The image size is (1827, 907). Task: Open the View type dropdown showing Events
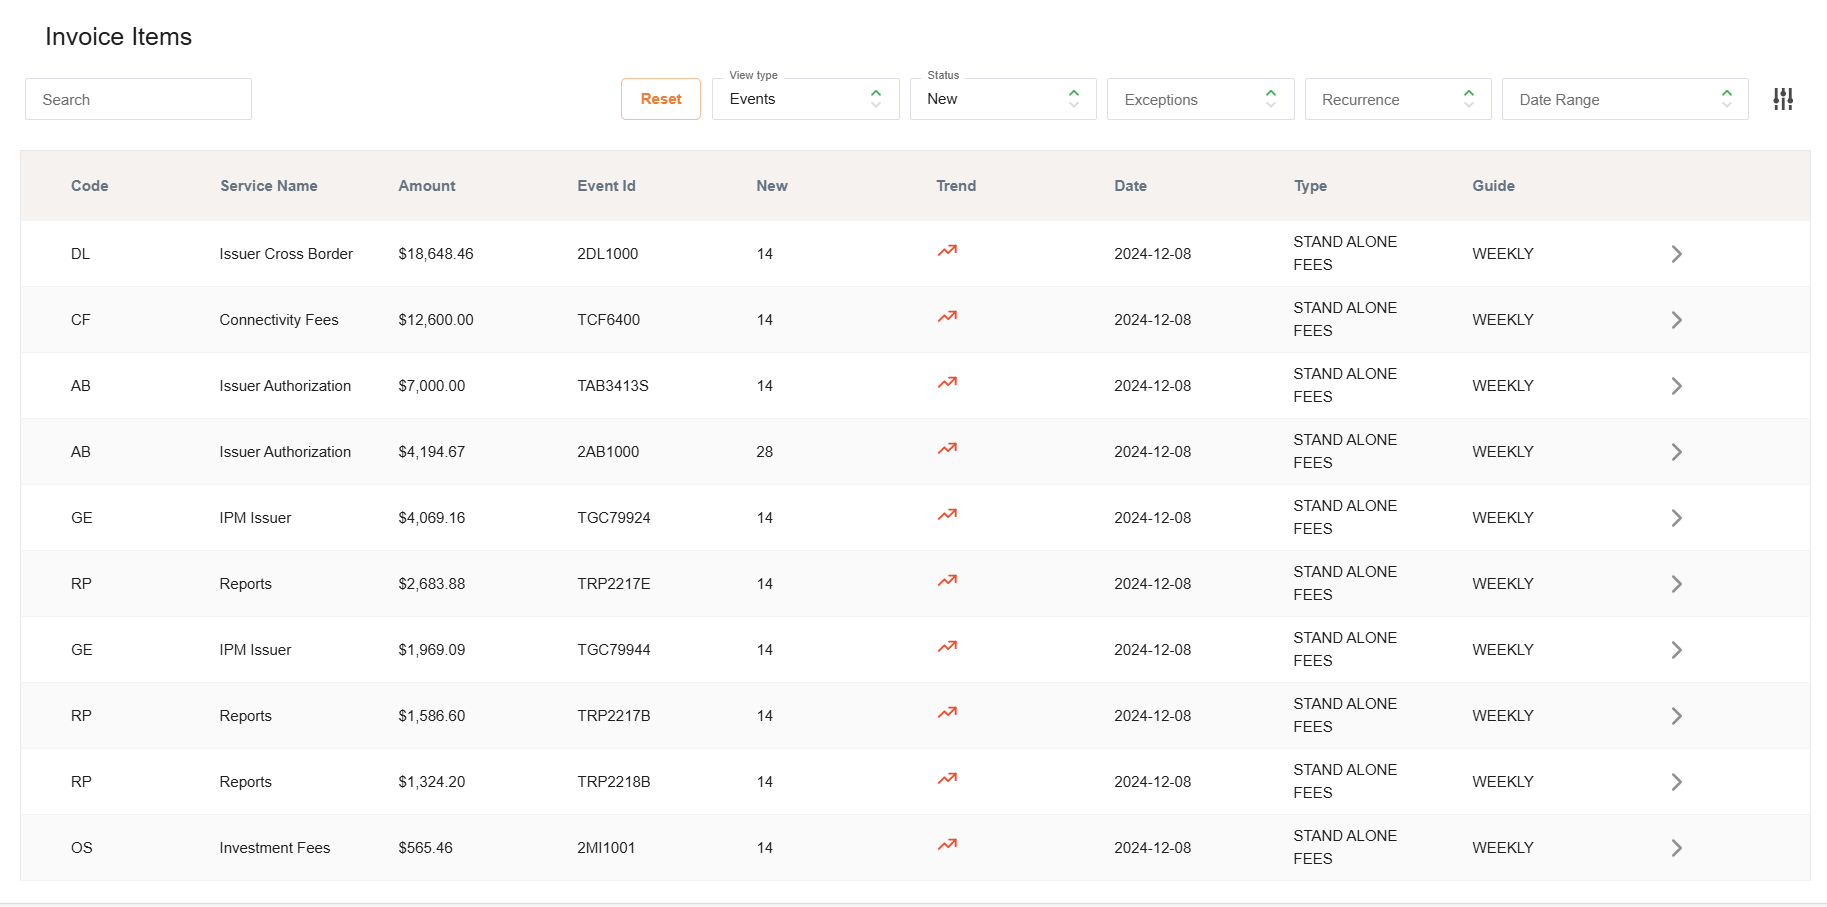click(806, 99)
